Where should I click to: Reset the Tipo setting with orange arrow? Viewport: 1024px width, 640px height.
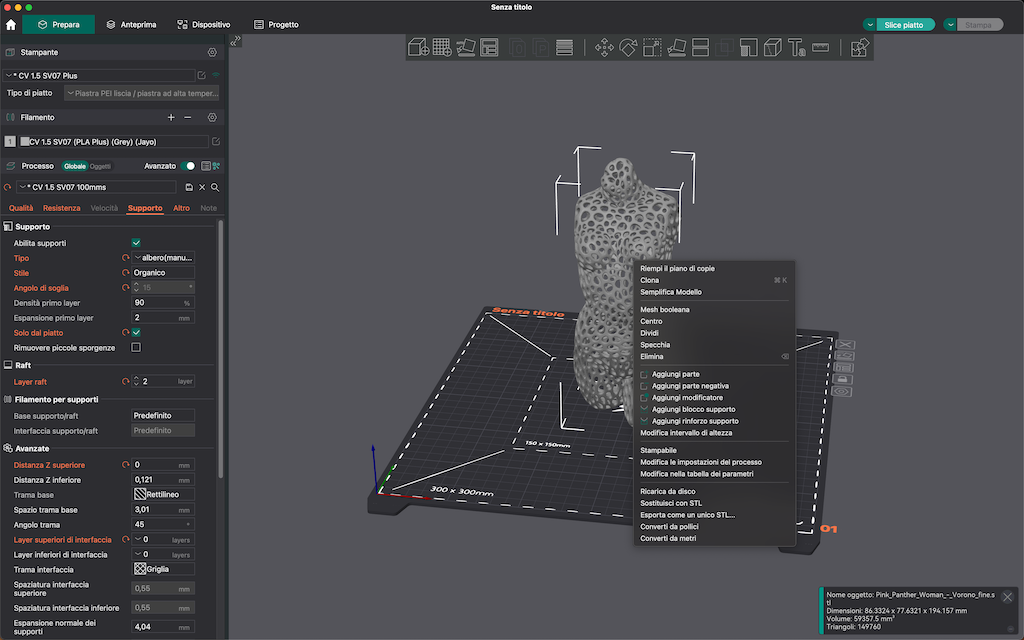pos(125,258)
